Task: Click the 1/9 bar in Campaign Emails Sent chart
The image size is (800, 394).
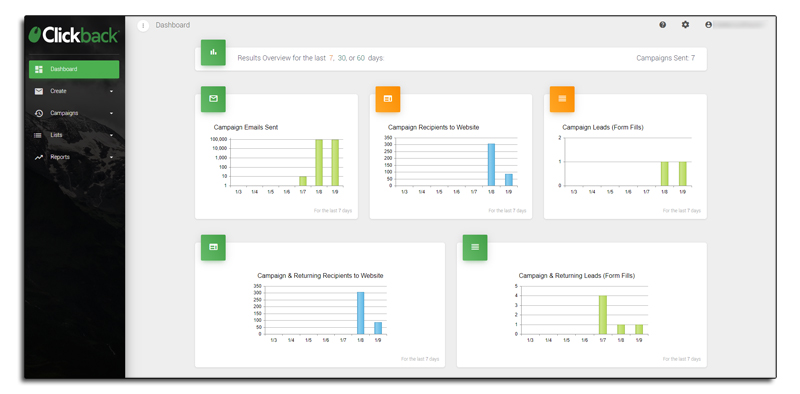Action: coord(335,162)
